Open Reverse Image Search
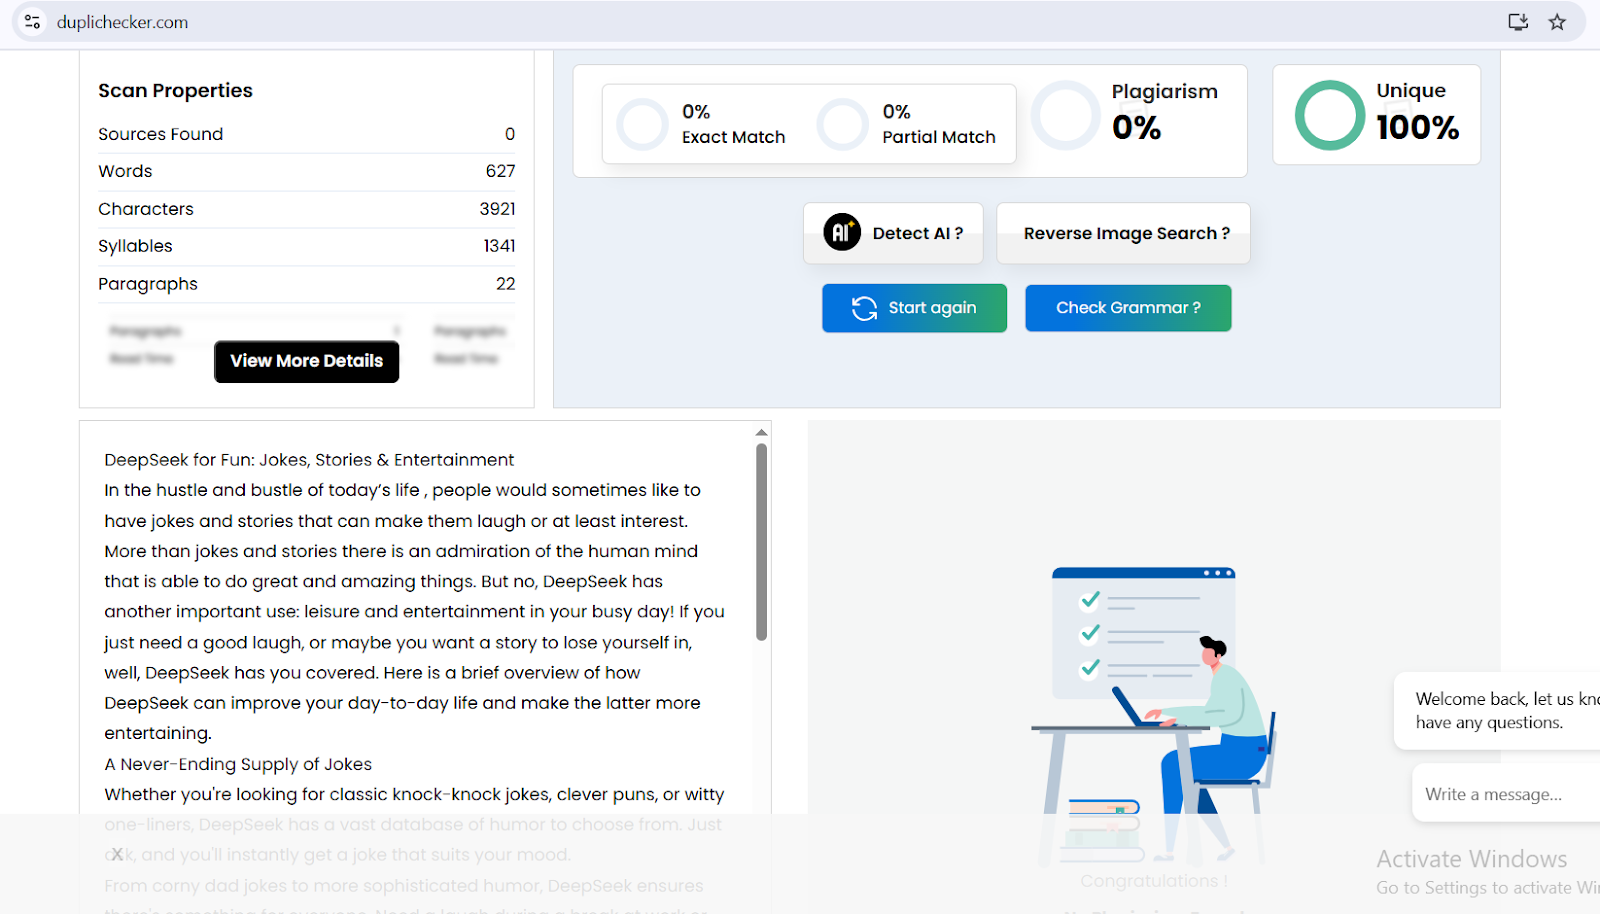1600x914 pixels. 1123,233
